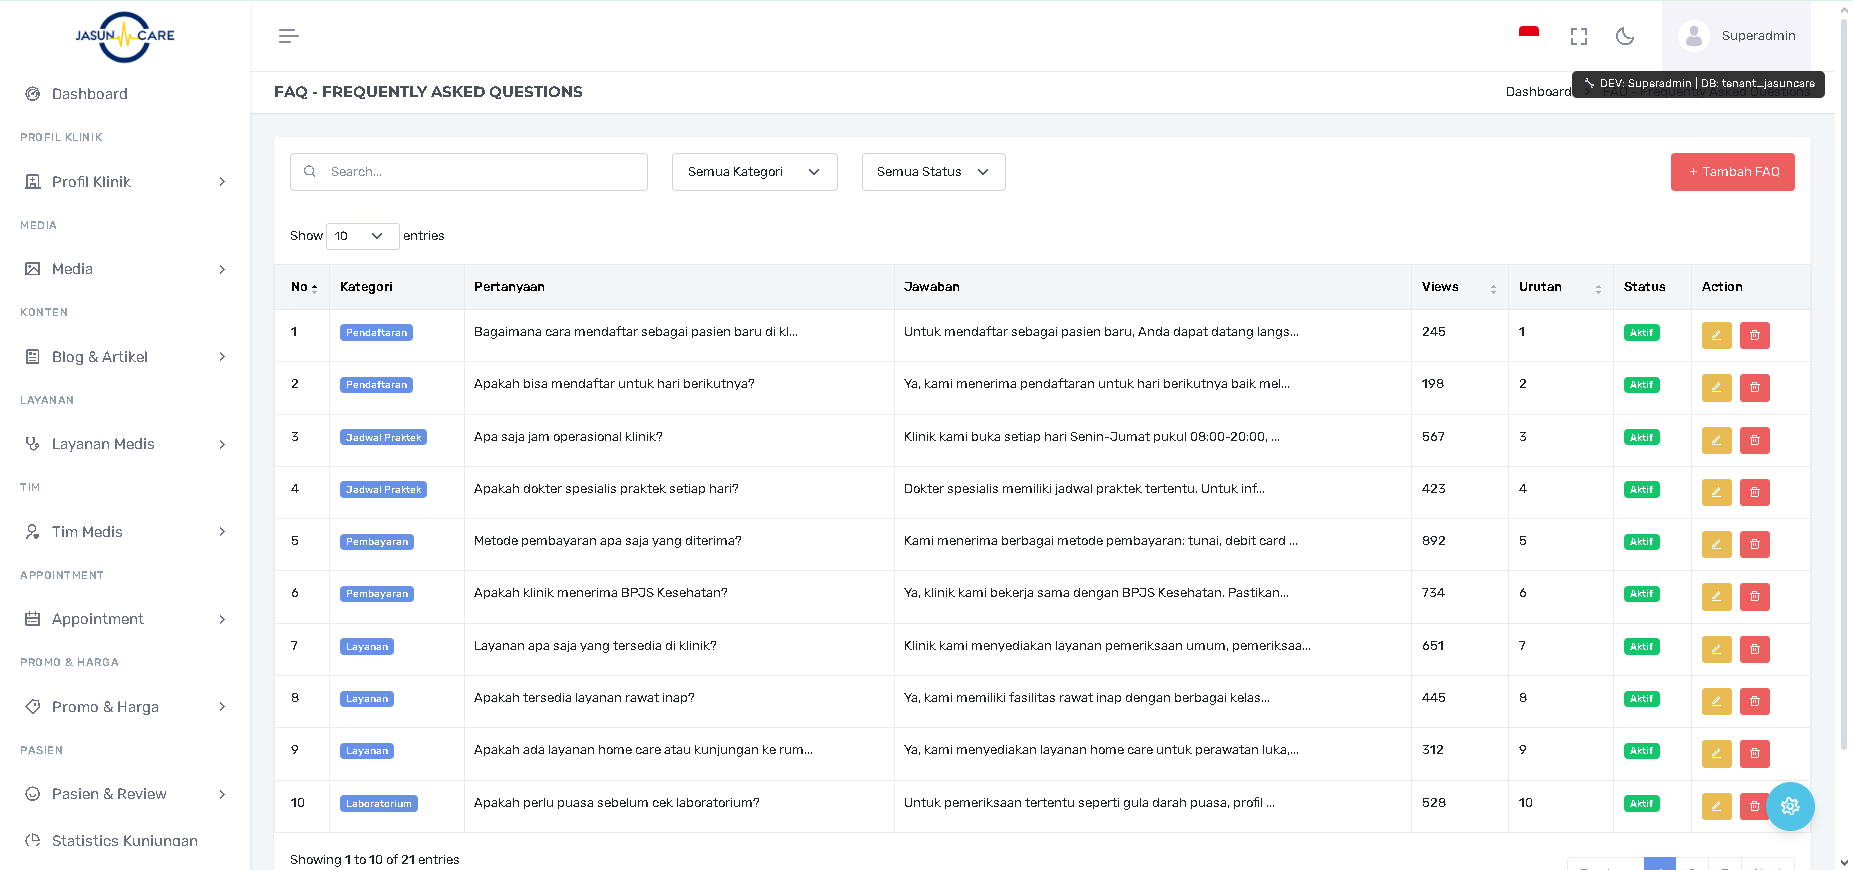
Task: Expand the Profil Klinik sidebar menu
Action: pyautogui.click(x=125, y=182)
